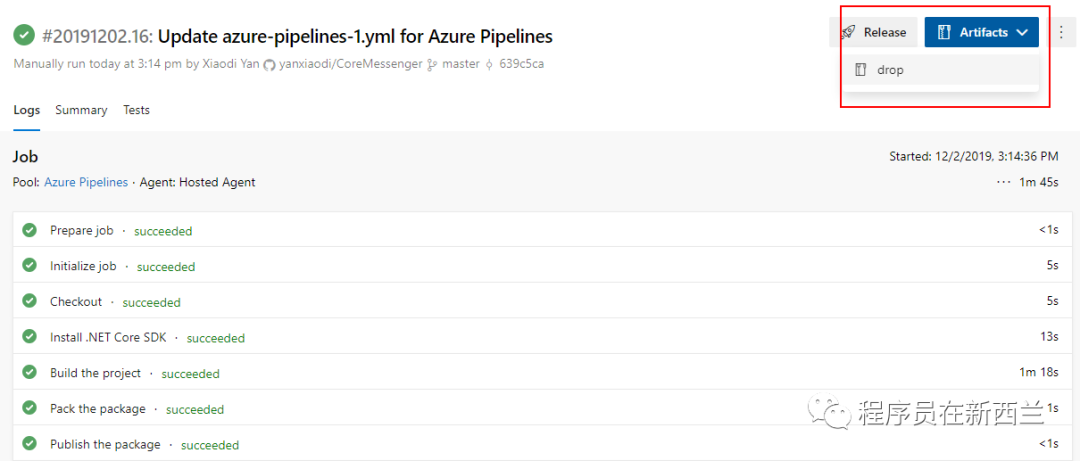Click the 1m 18s duration of Build step
The width and height of the screenshot is (1080, 461).
click(x=1039, y=372)
